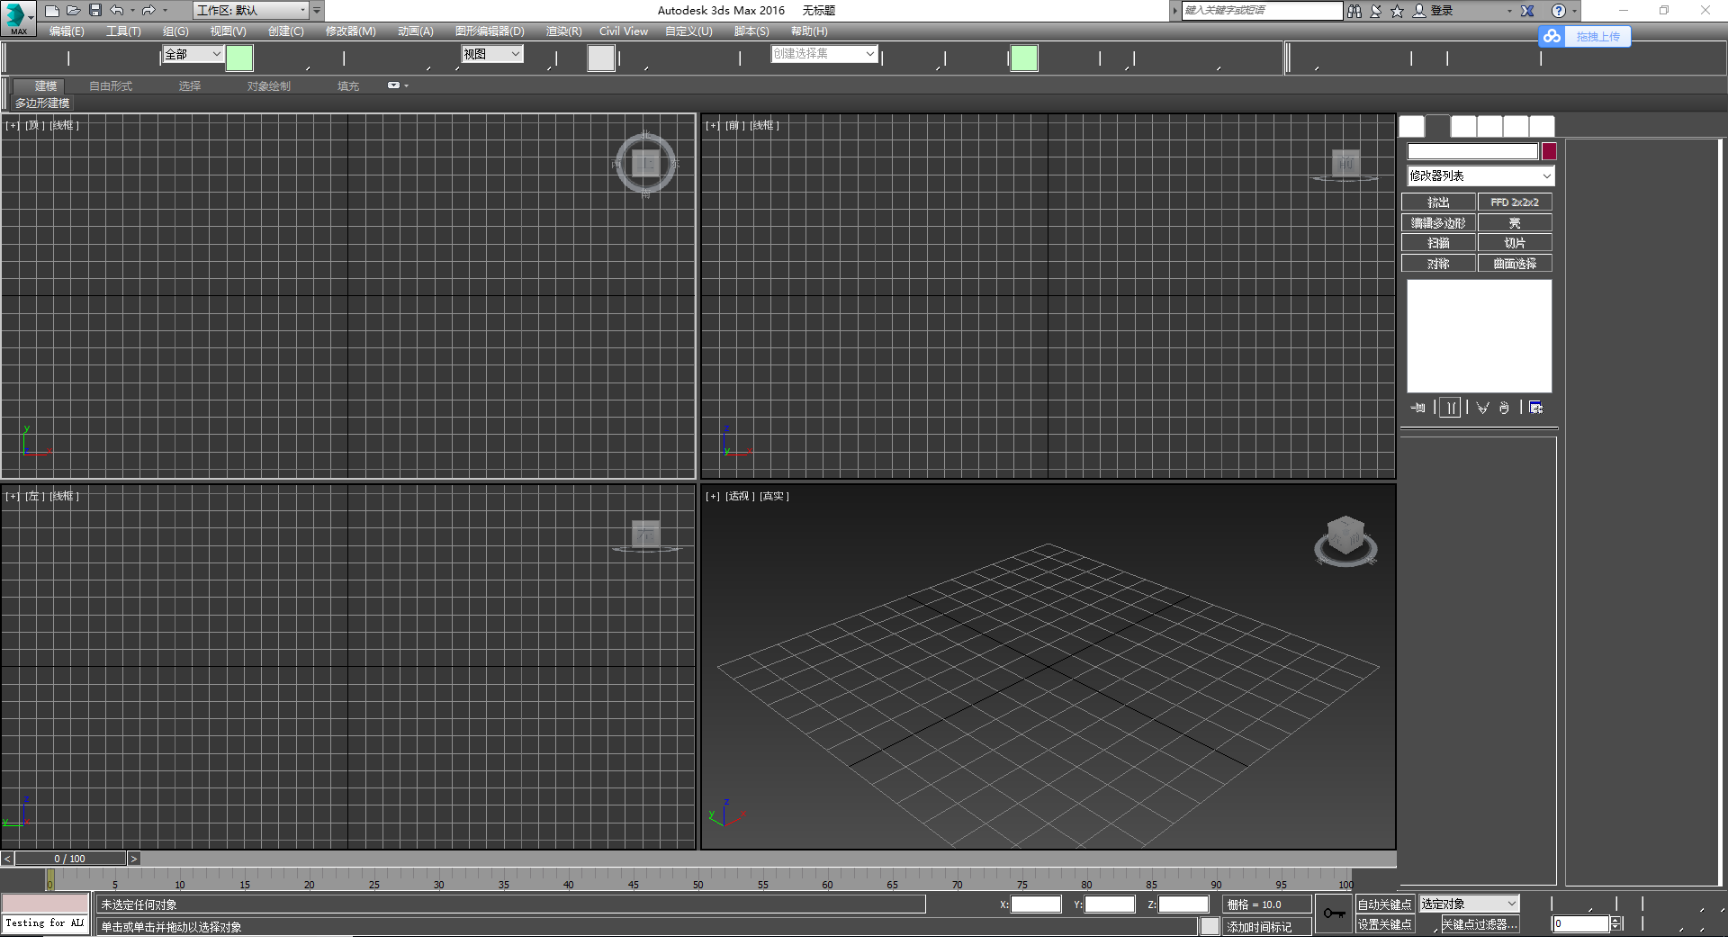The image size is (1728, 937).
Task: Click the Save File disk icon
Action: [95, 10]
